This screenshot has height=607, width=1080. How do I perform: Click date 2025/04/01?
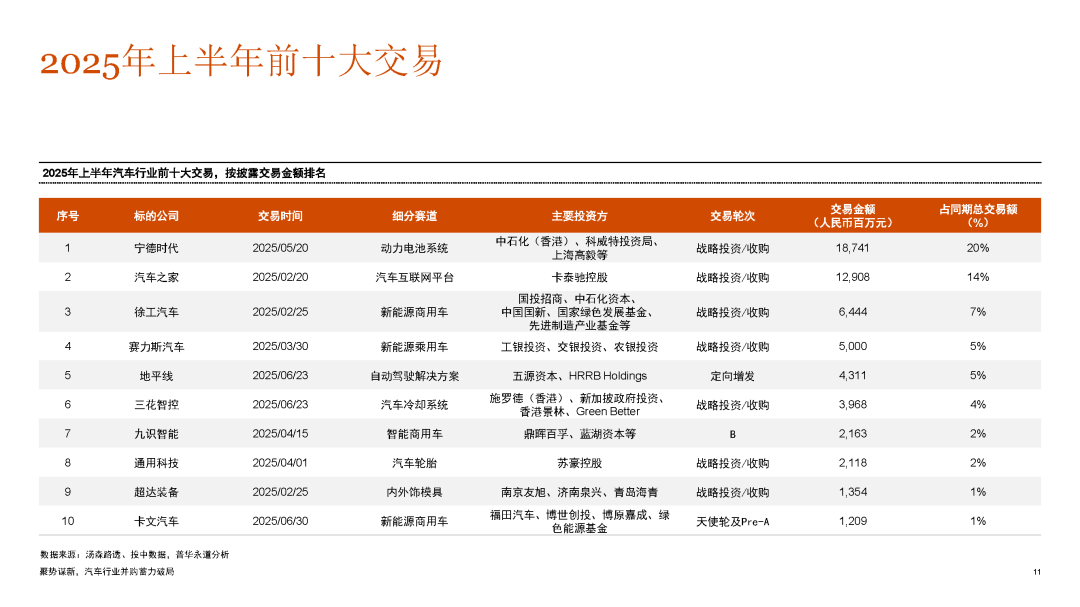pyautogui.click(x=280, y=463)
